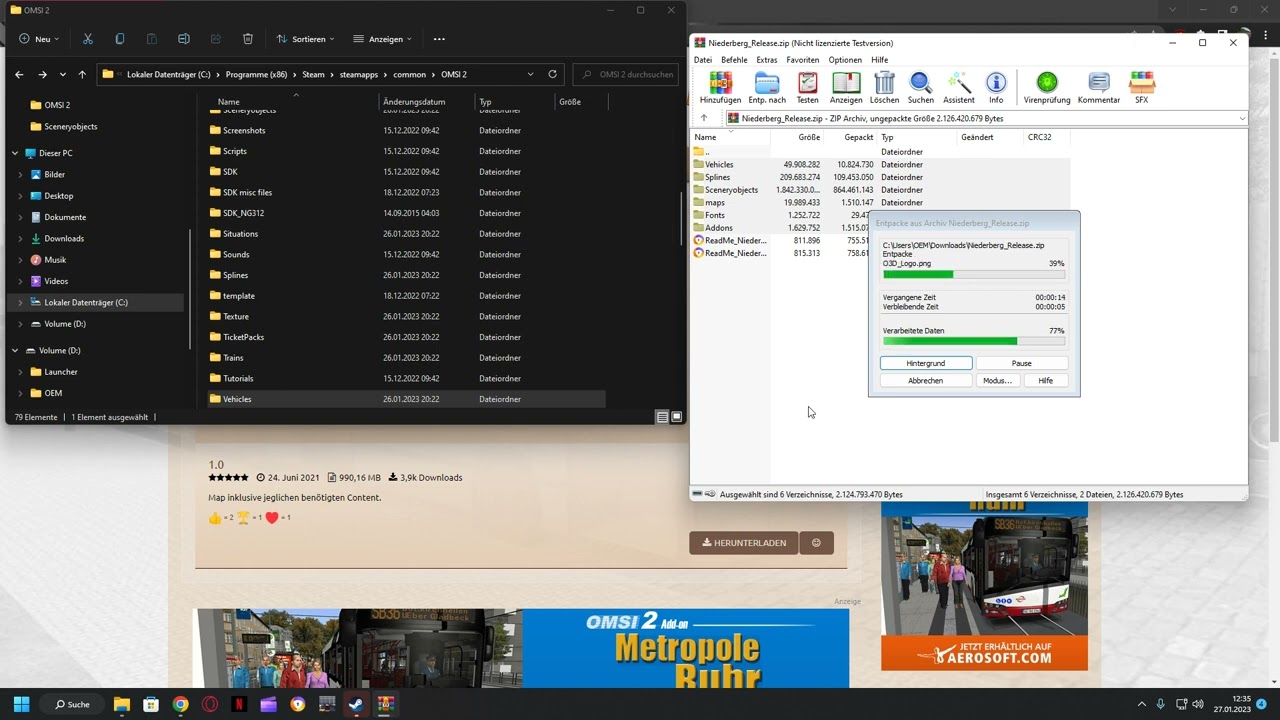Screen dimensions: 1280x720
Task: Click the Testen icon in WinRAR
Action: tap(807, 88)
